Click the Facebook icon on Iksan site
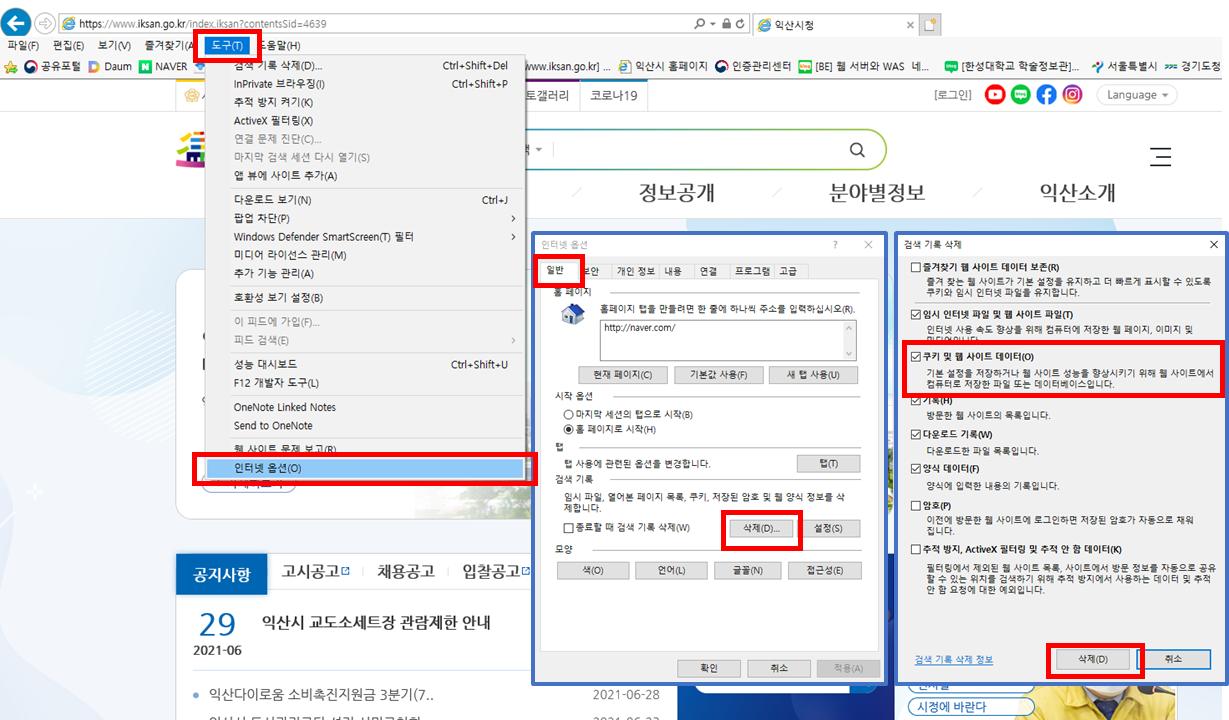 pyautogui.click(x=1047, y=95)
